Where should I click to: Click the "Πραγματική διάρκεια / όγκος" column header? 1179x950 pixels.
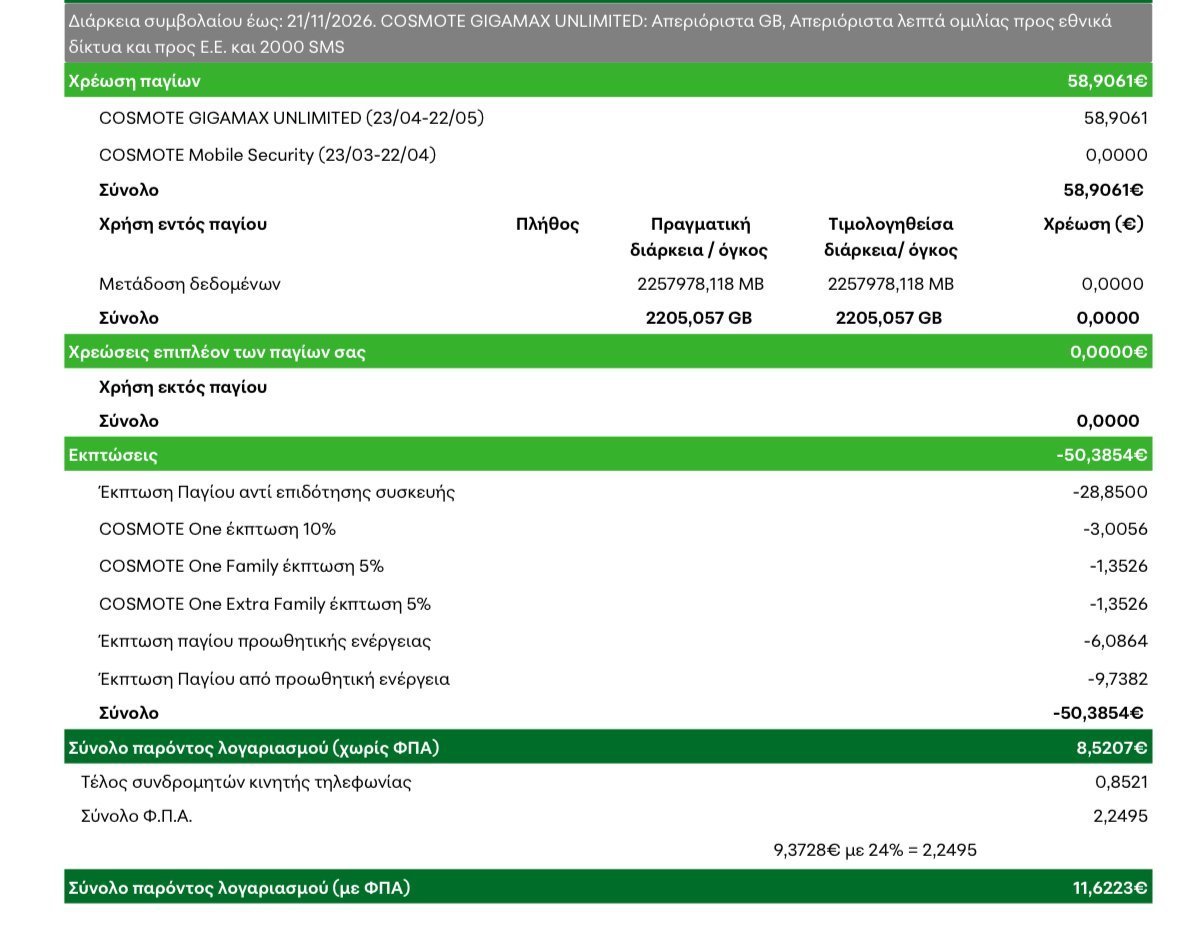coord(699,237)
